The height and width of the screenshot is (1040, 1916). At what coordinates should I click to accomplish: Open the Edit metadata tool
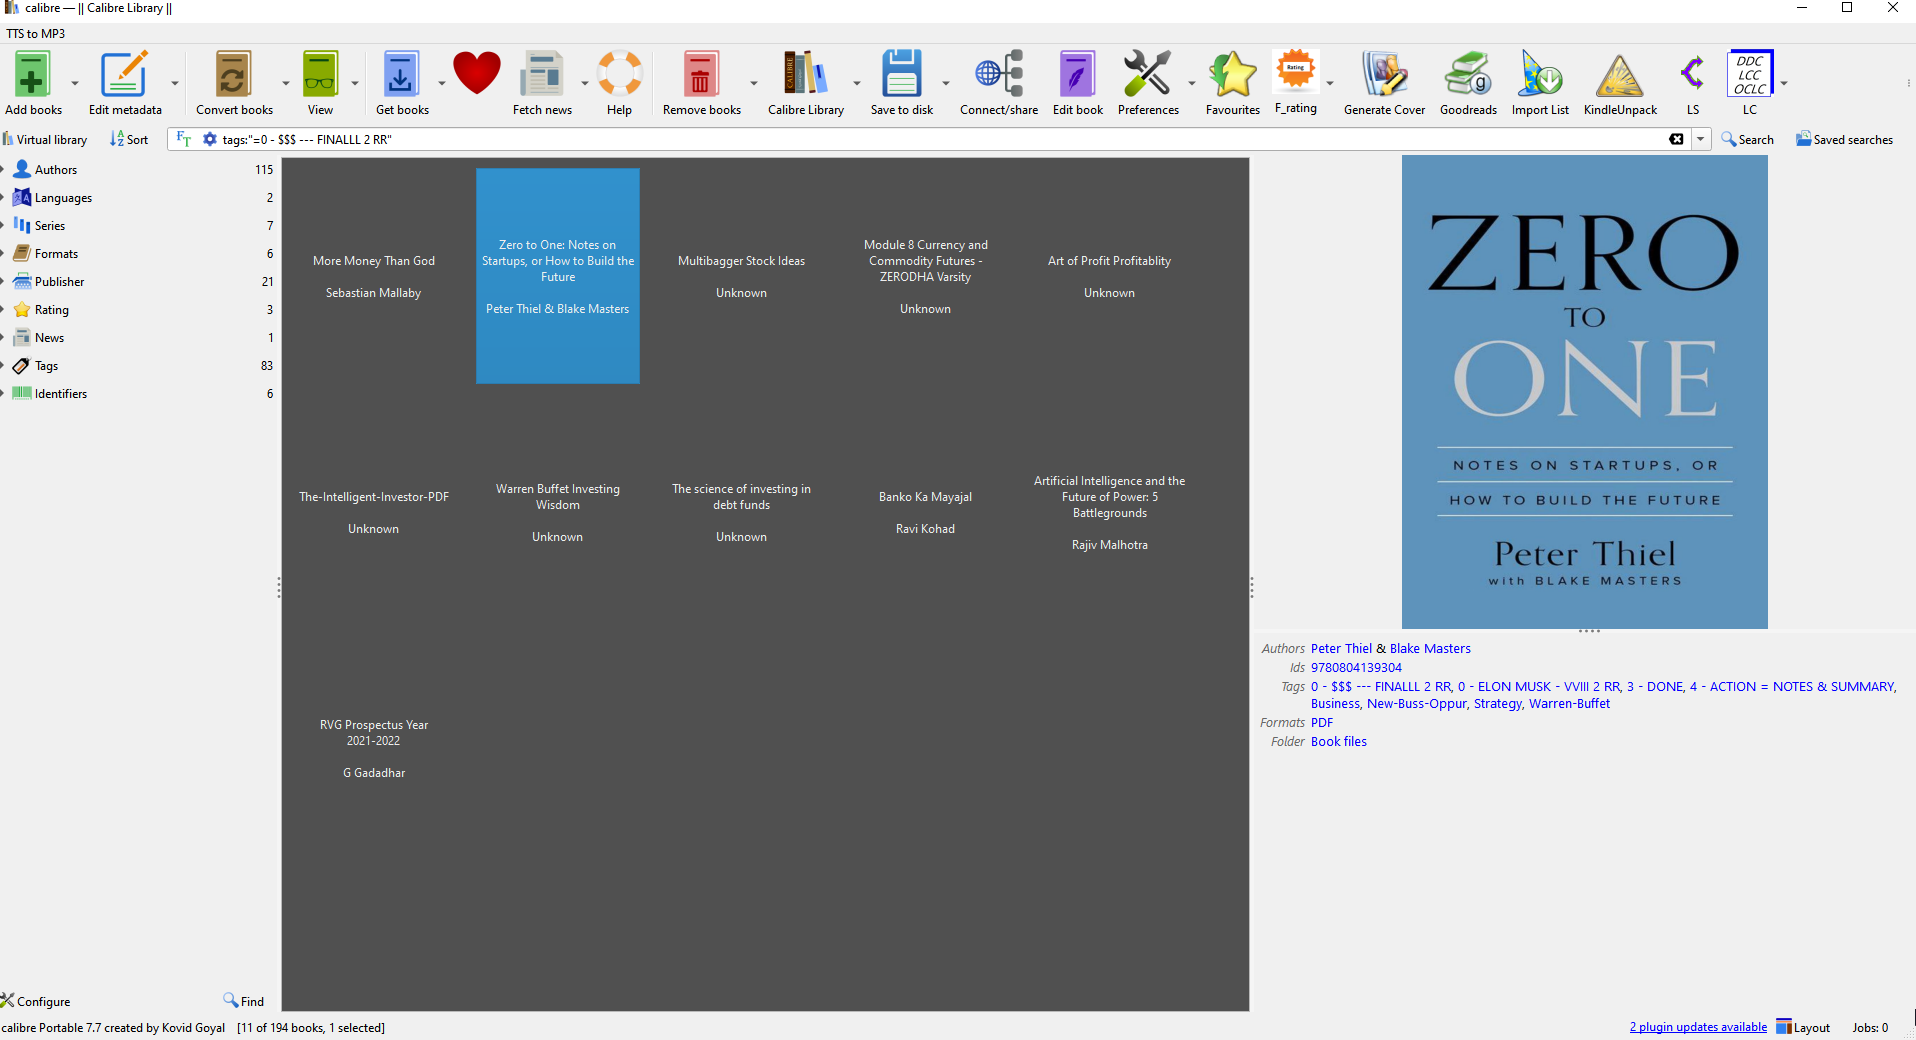[124, 74]
